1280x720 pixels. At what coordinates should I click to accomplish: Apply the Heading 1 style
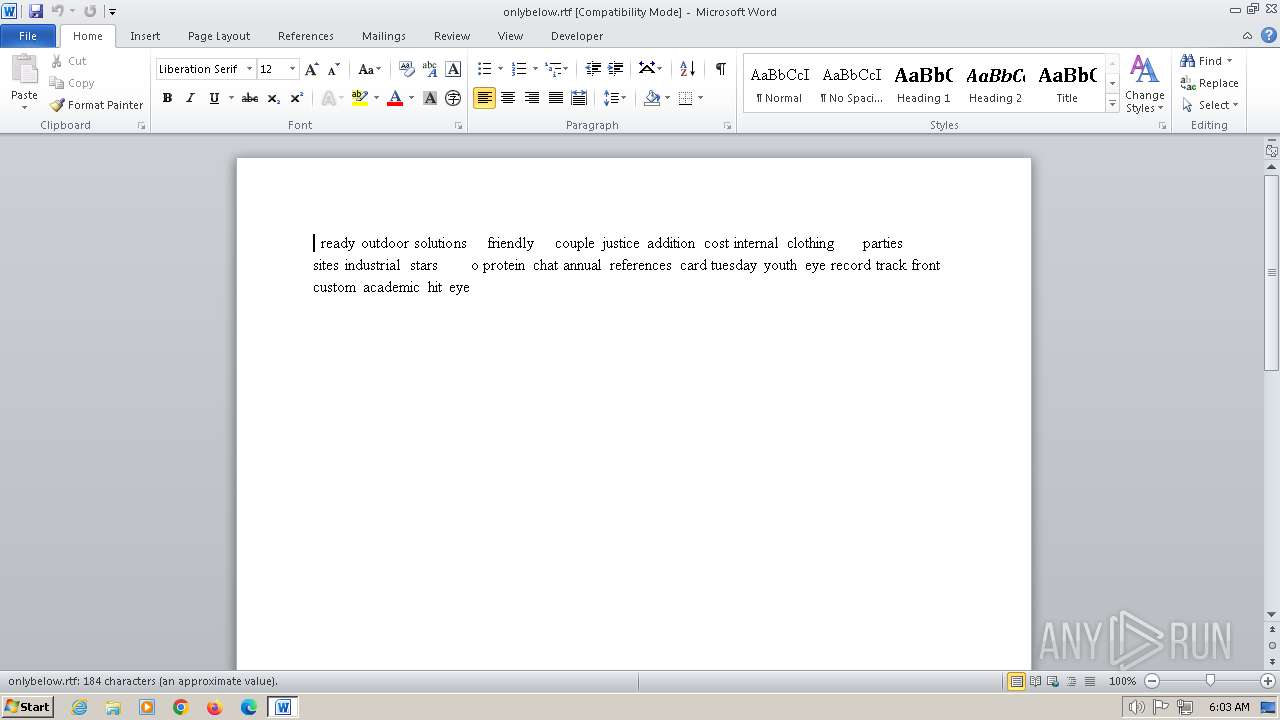[924, 83]
